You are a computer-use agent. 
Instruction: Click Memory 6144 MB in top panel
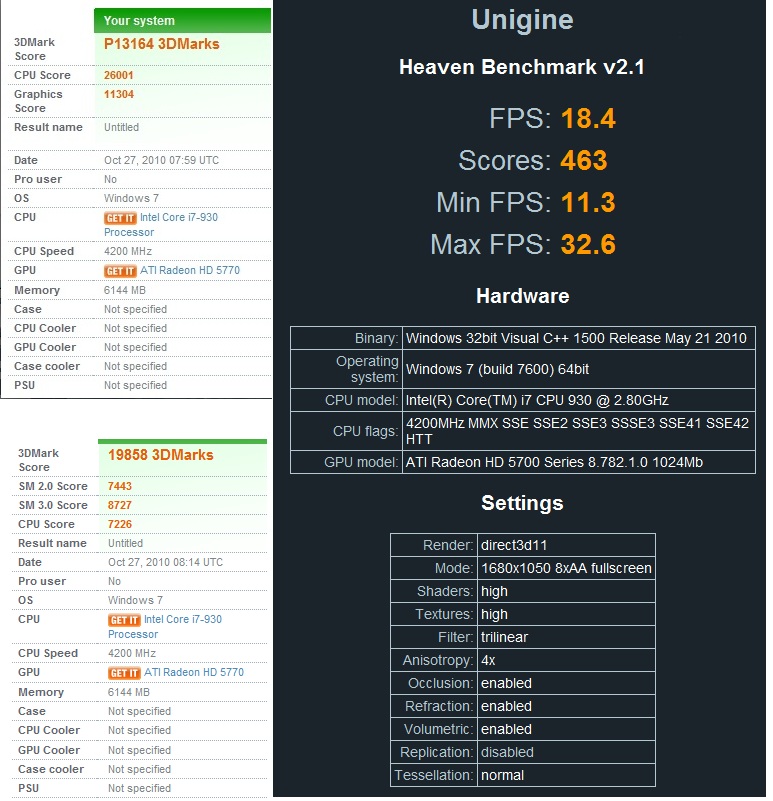tap(125, 290)
